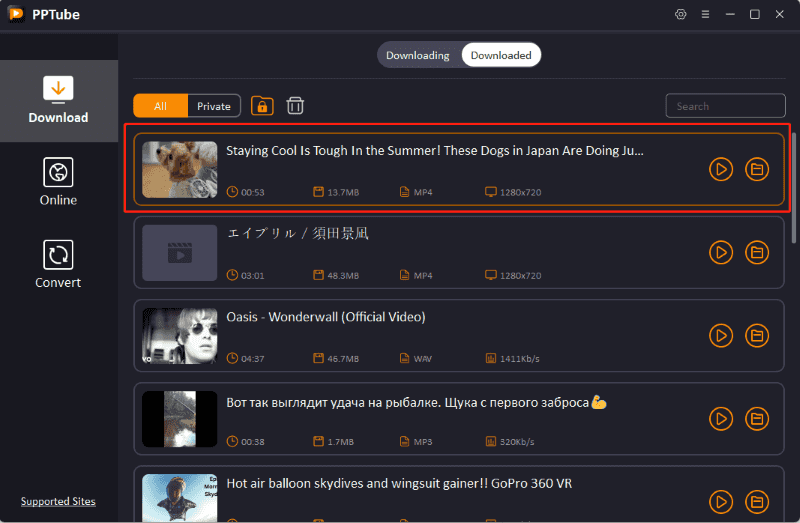Open the hamburger menu in title bar
Viewport: 800px width, 523px height.
705,14
